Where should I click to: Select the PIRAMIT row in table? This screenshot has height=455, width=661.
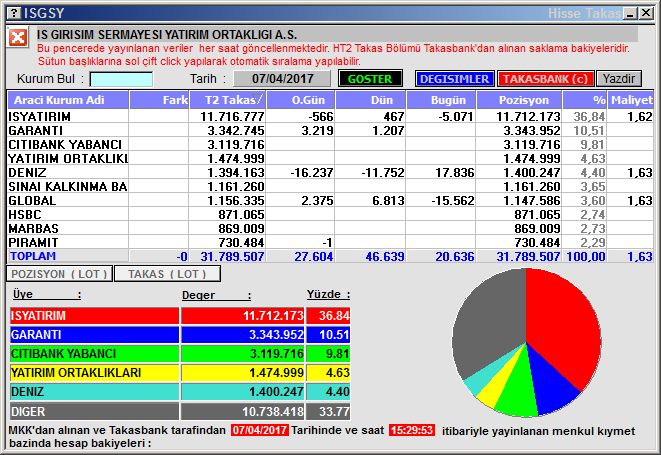click(330, 242)
